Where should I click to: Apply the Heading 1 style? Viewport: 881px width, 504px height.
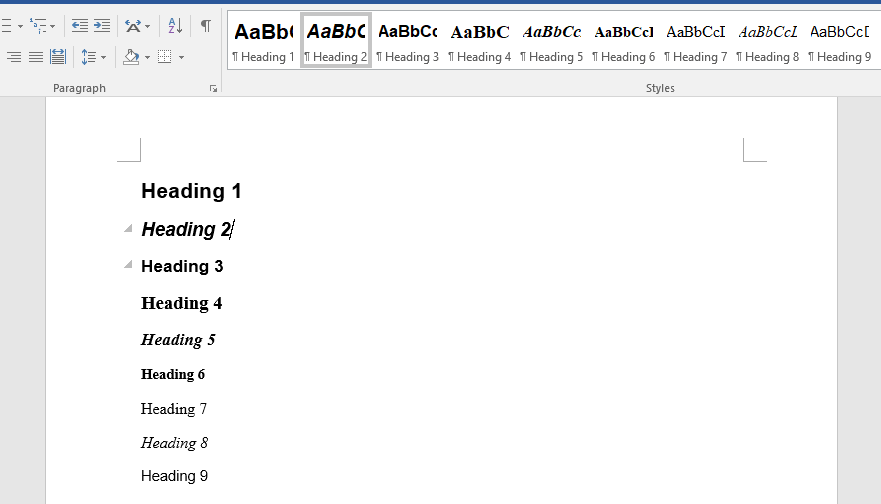tap(264, 40)
